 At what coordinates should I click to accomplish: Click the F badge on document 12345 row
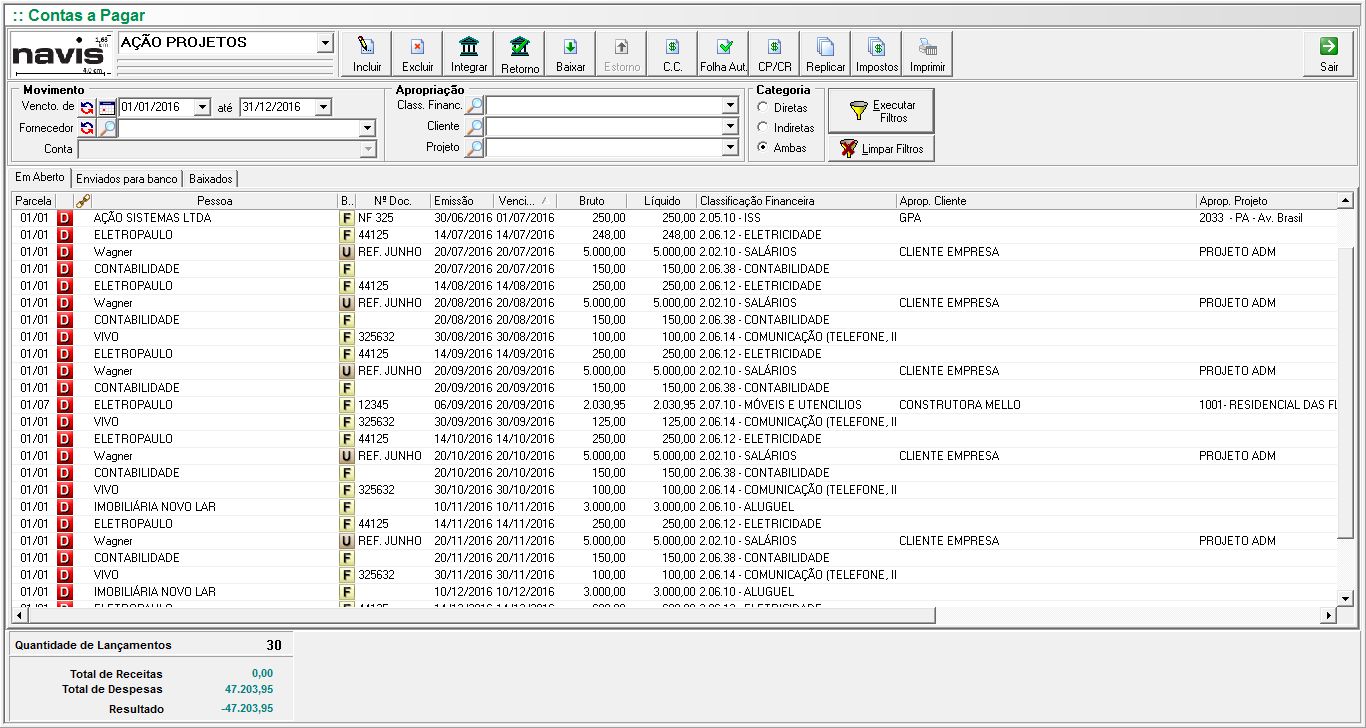tap(347, 405)
